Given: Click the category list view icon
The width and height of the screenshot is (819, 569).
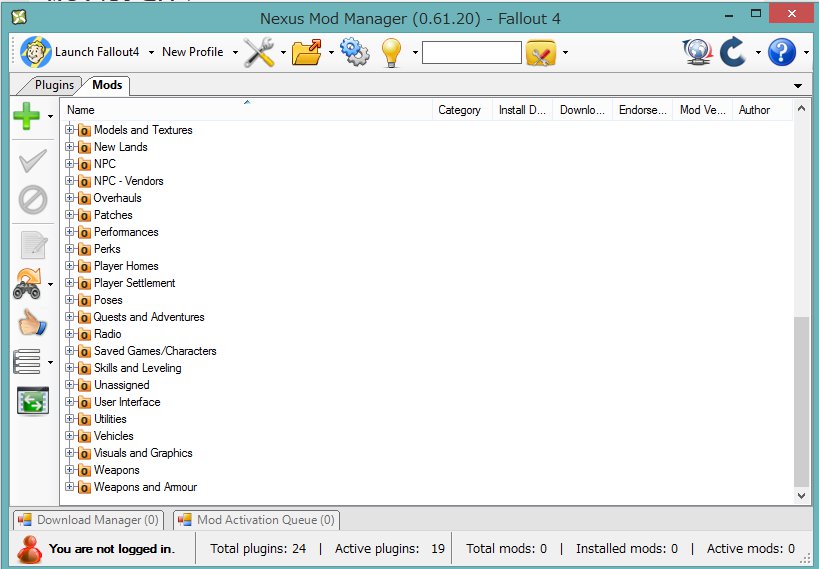Looking at the screenshot, I should [x=26, y=362].
